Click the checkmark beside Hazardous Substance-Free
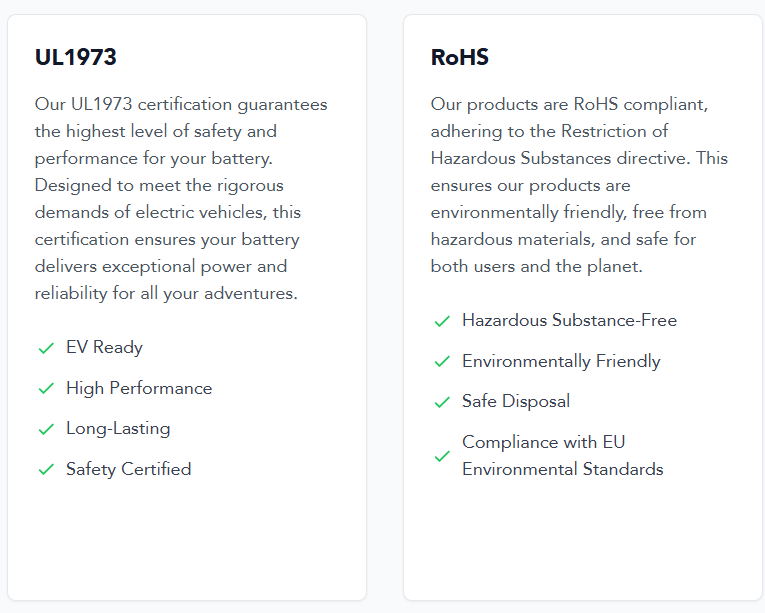The image size is (765, 613). pyautogui.click(x=442, y=321)
